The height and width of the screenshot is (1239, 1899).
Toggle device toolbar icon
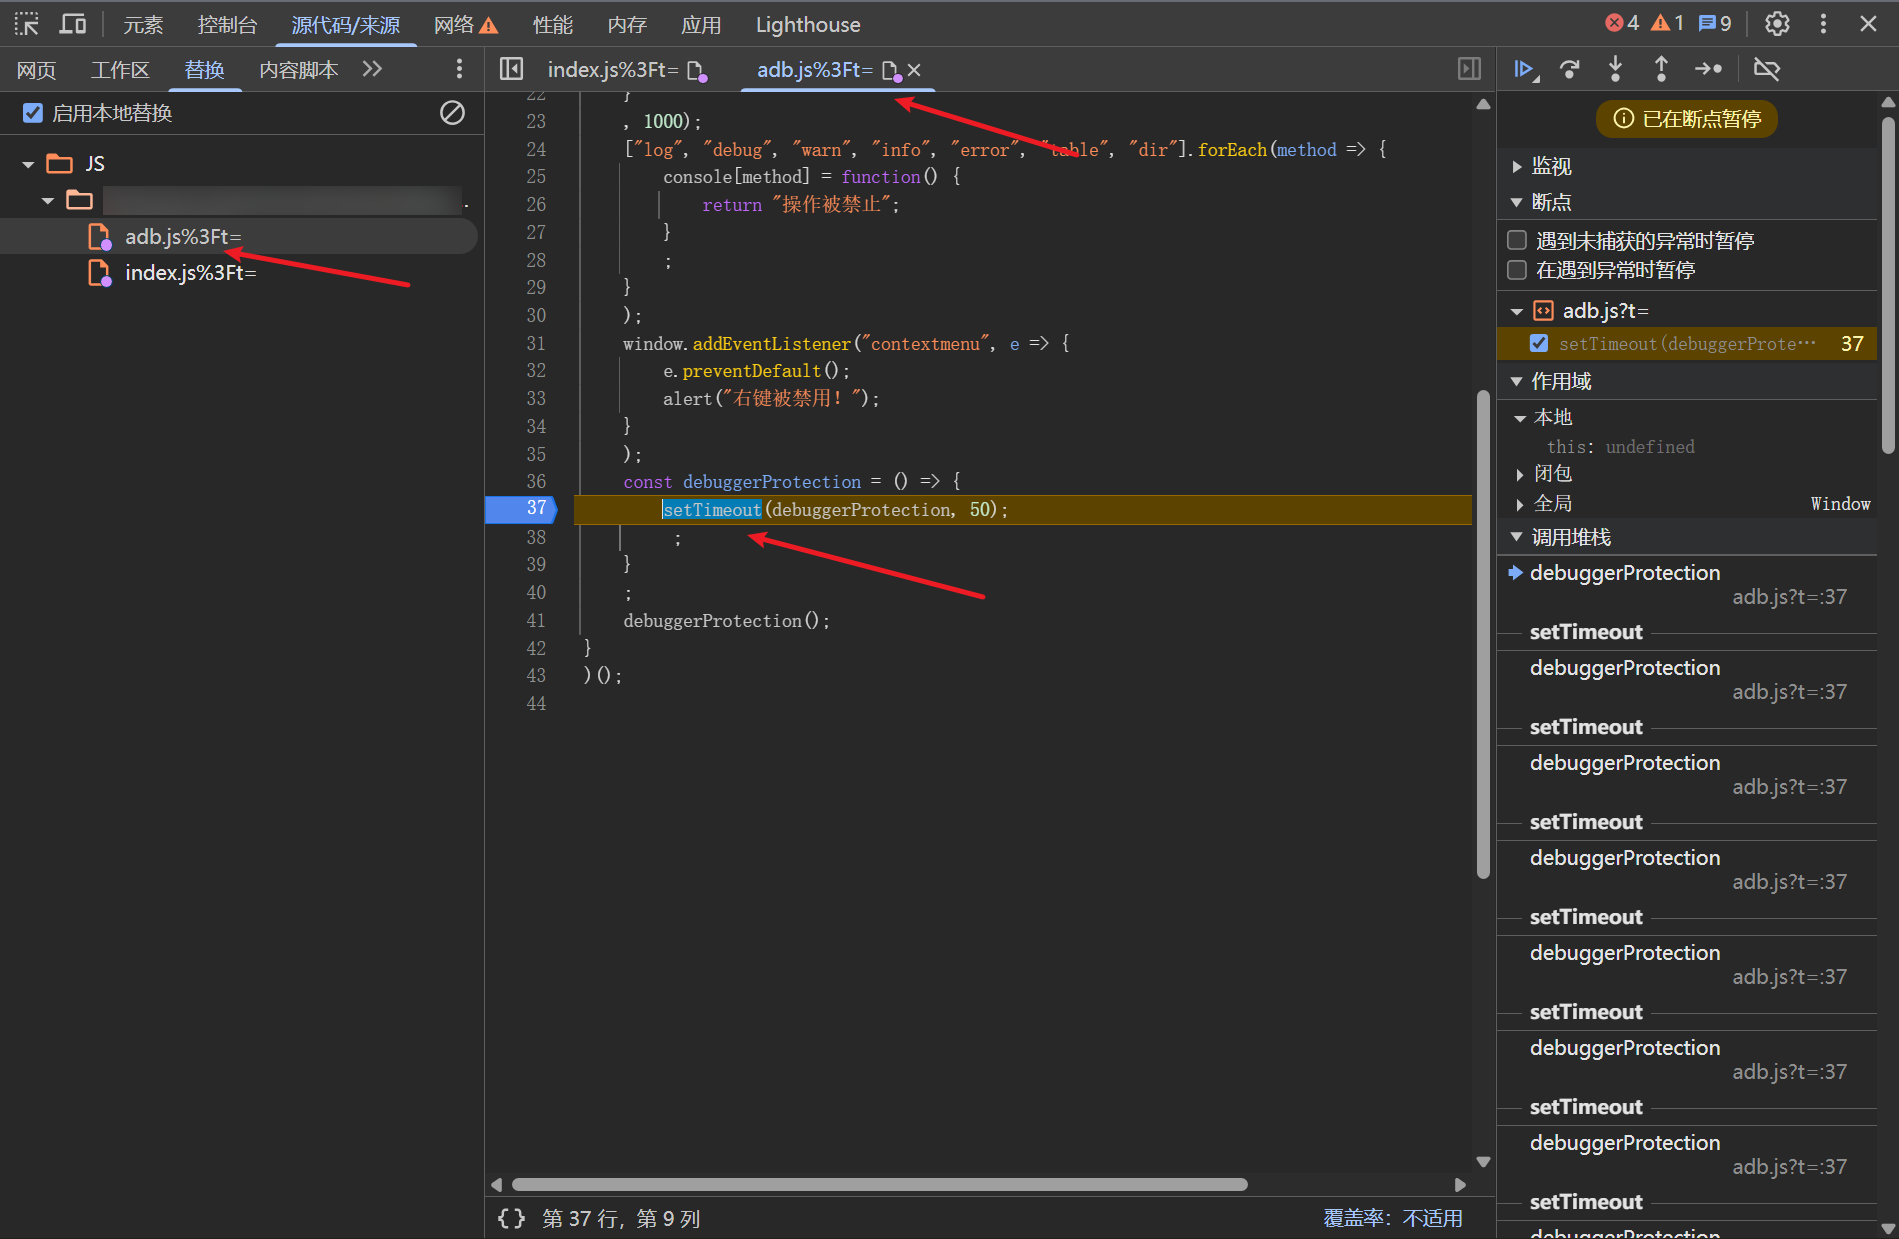click(x=73, y=24)
